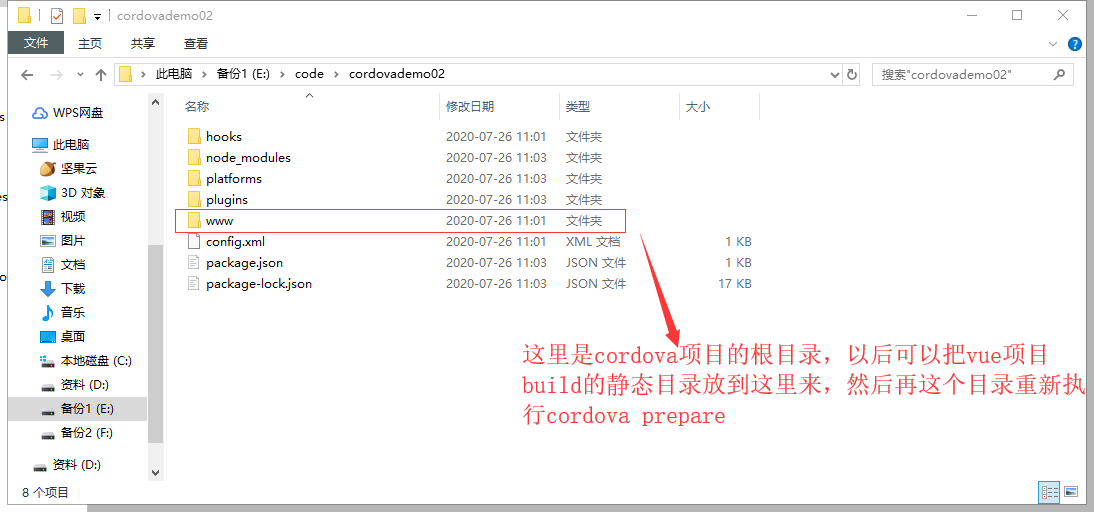This screenshot has width=1094, height=512.
Task: Click 此电脑 in the address bar
Action: tap(172, 74)
